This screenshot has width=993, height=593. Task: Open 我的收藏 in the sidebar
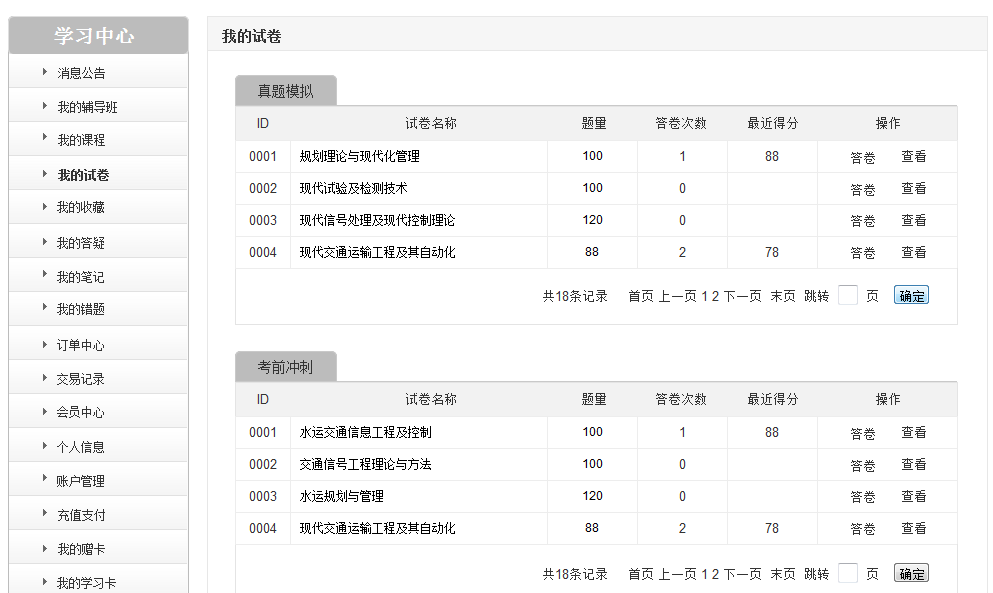pos(80,208)
